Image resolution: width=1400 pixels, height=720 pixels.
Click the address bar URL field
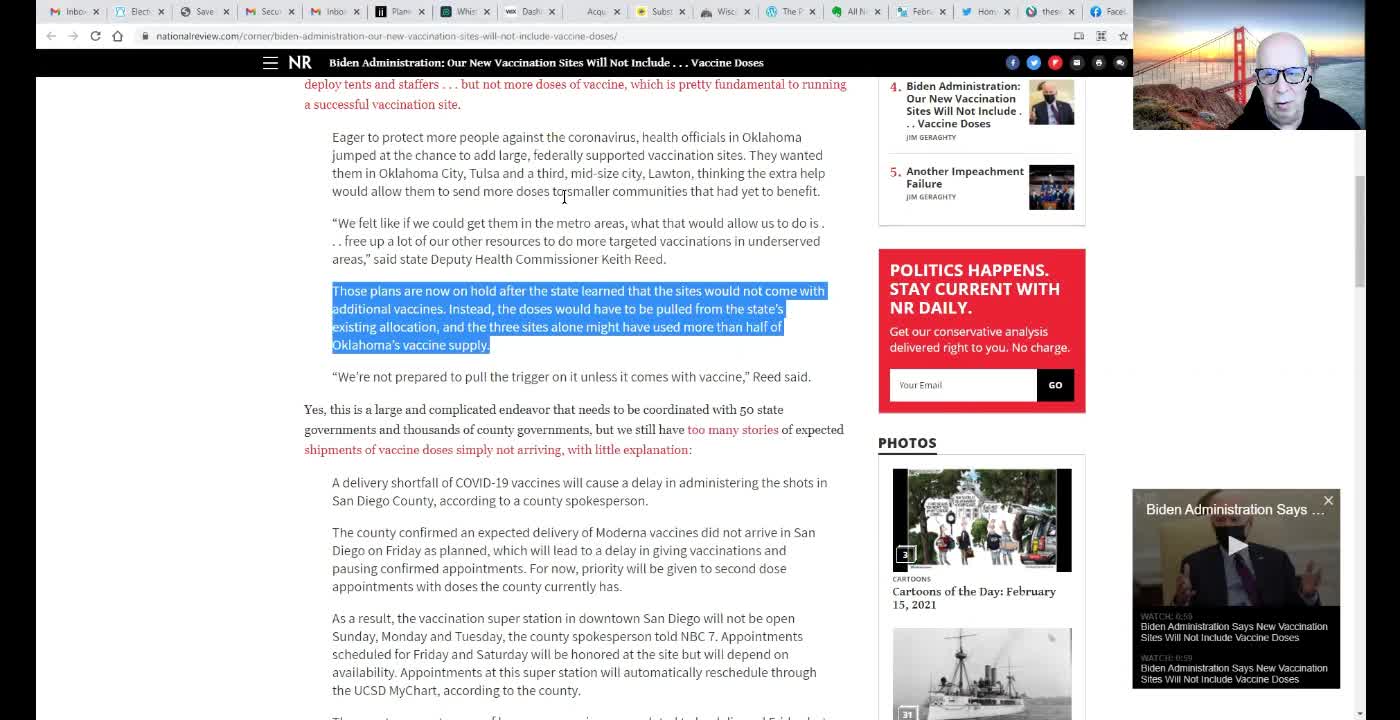[x=600, y=36]
